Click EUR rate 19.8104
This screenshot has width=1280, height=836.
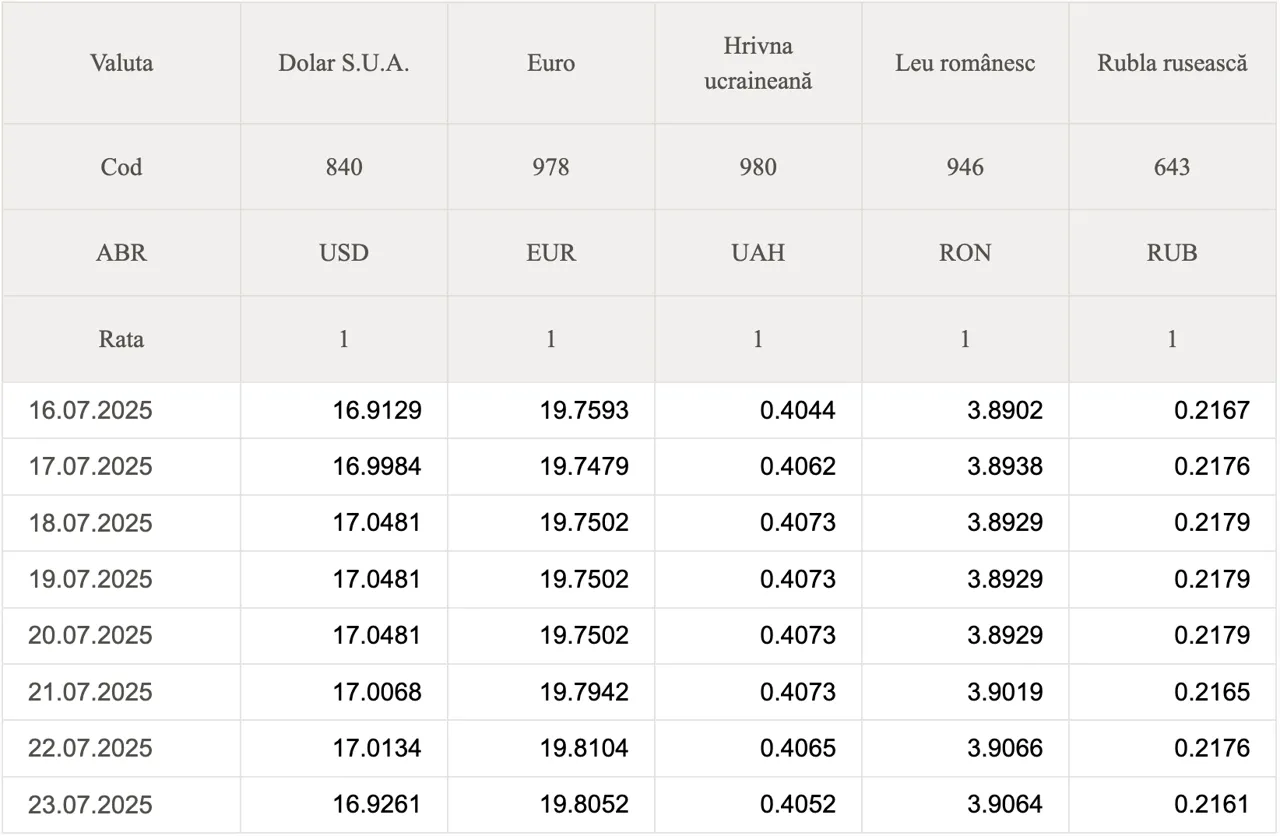(x=584, y=748)
